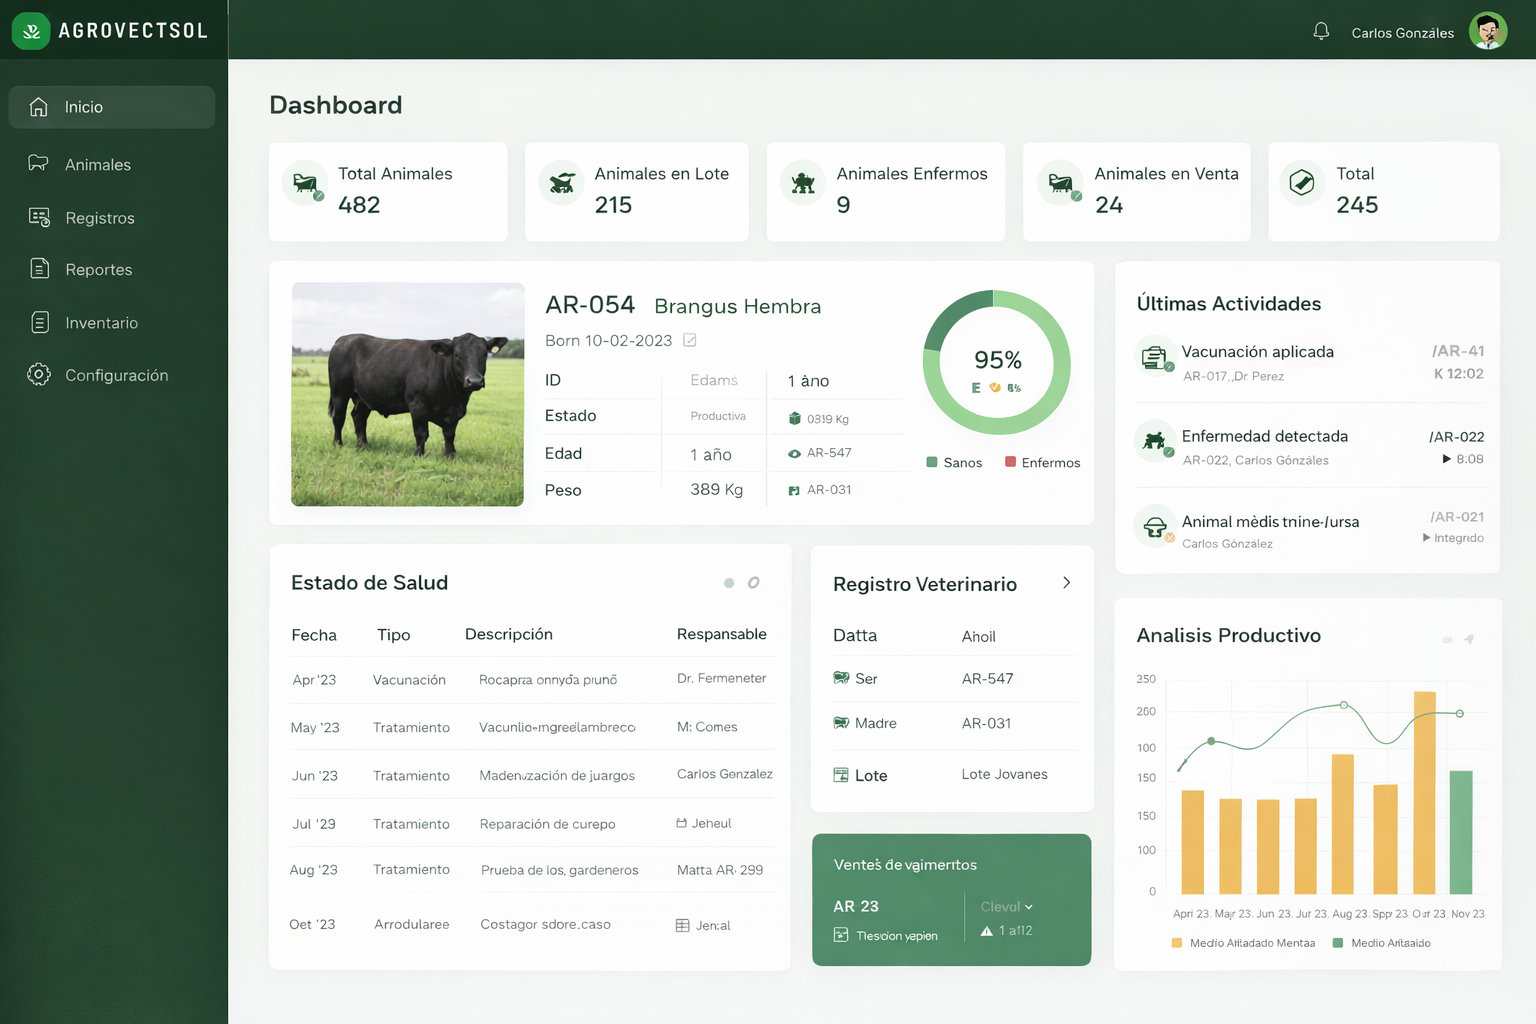Image resolution: width=1536 pixels, height=1024 pixels.
Task: Click the tallest yellow bar for Oct 23
Action: click(x=1425, y=792)
